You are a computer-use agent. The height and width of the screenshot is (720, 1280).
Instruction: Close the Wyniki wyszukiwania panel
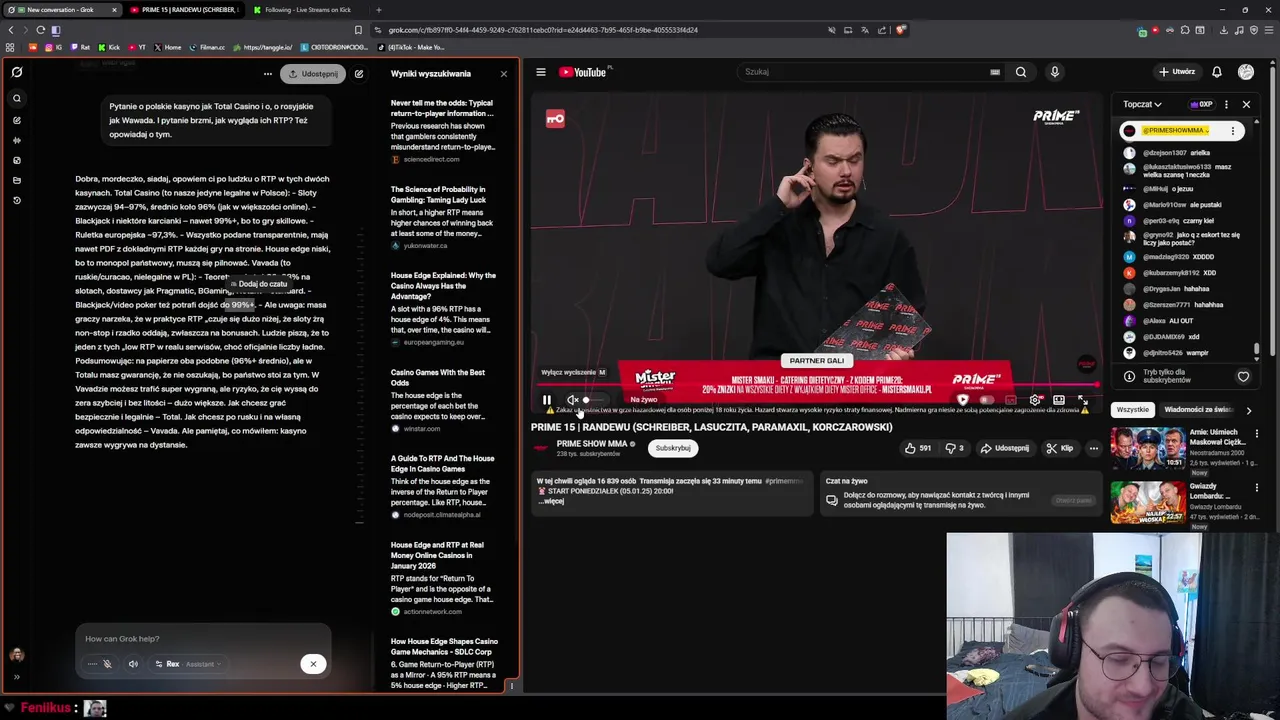point(503,74)
